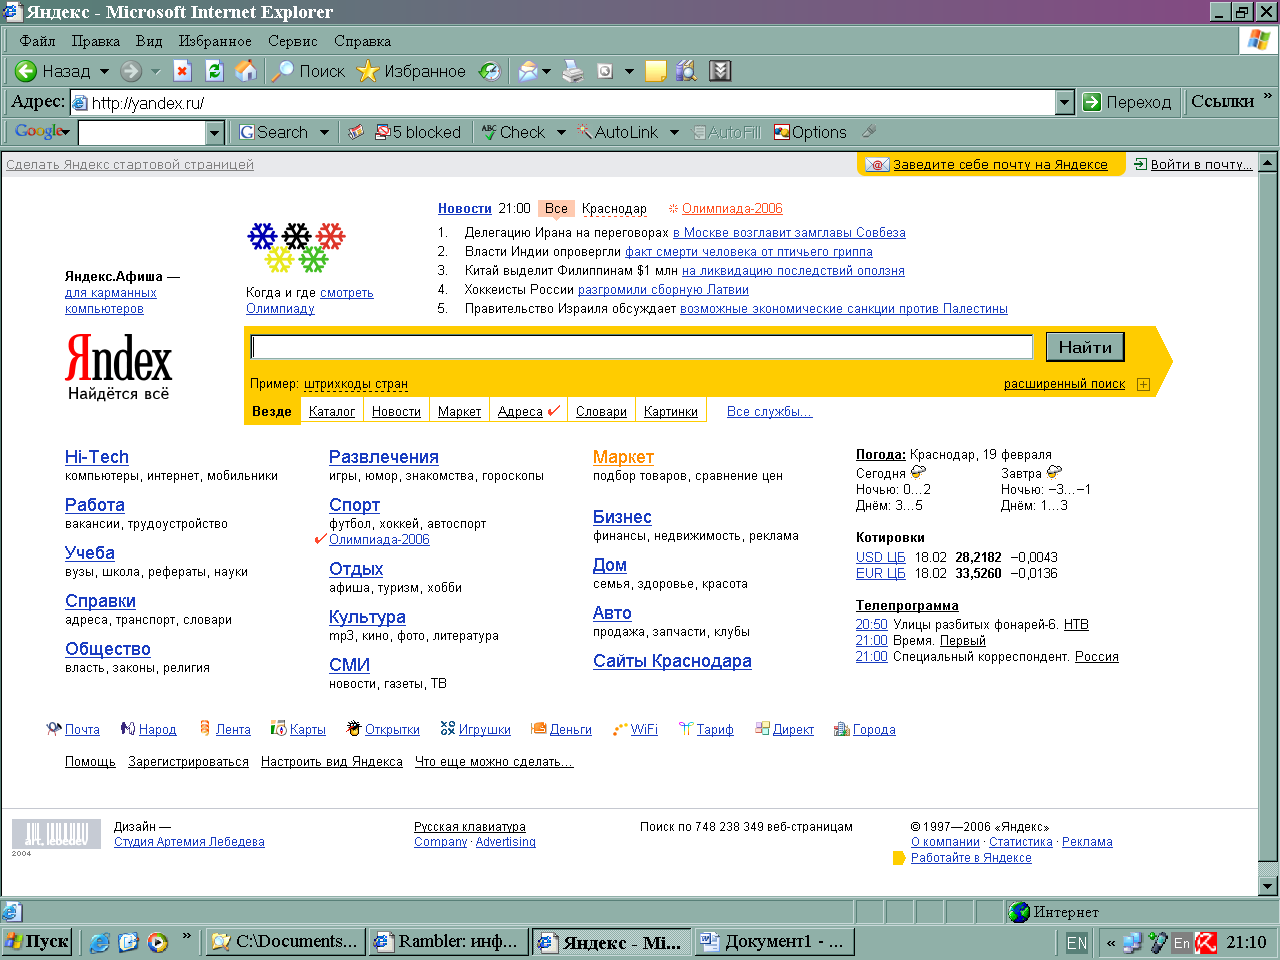Click the AutoLink toolbar button
This screenshot has width=1280, height=960.
618,132
